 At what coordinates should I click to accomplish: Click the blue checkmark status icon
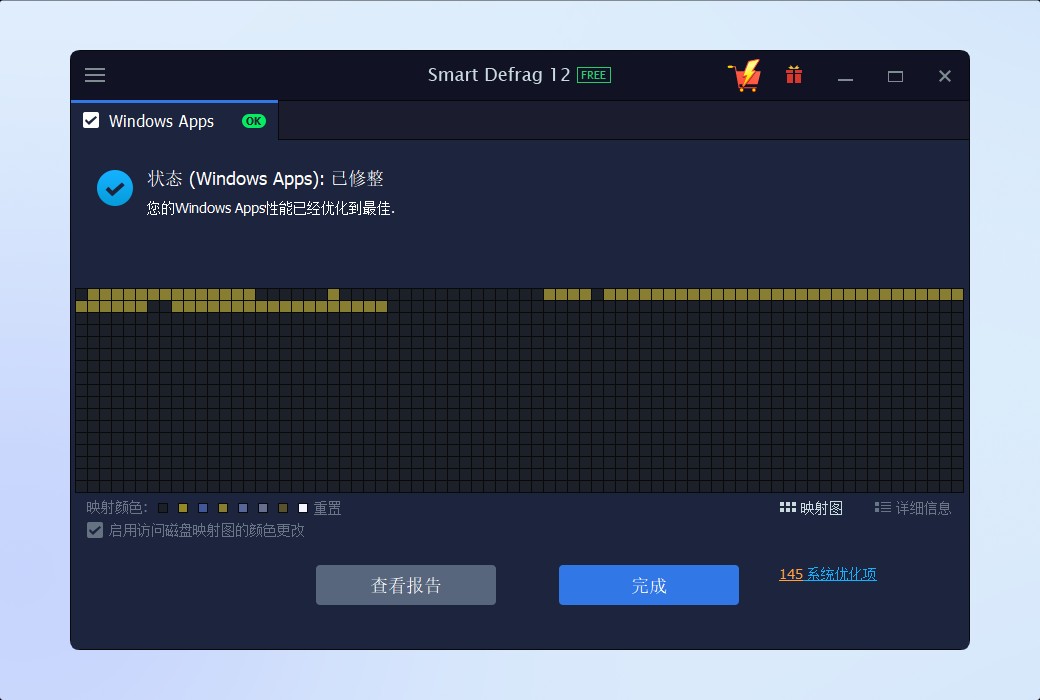115,188
